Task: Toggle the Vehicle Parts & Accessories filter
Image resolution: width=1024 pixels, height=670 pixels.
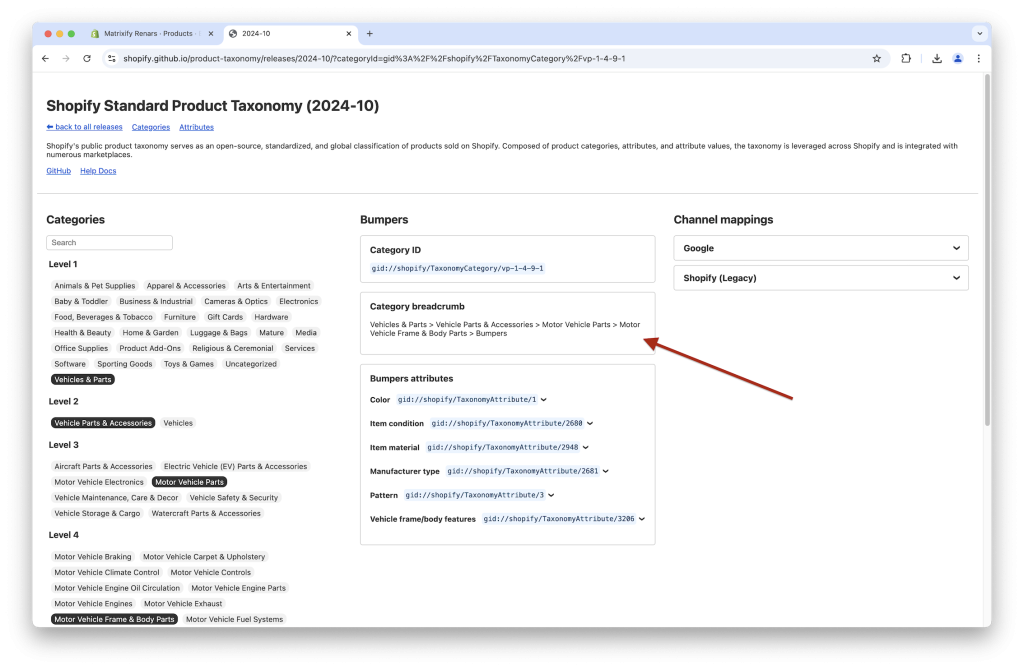Action: [101, 422]
